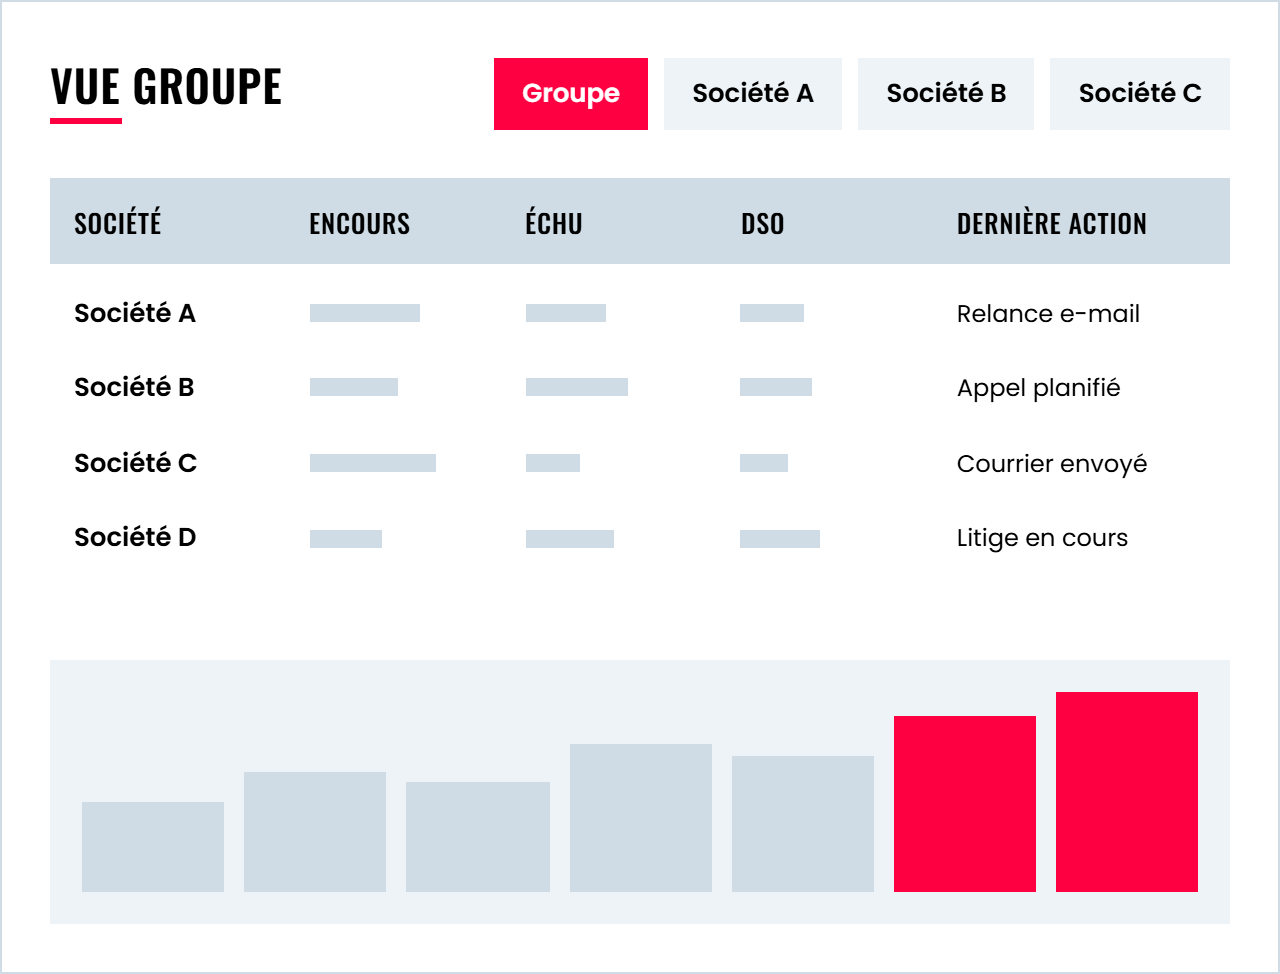Click the tallest red chart bar
Screen dimensions: 1280x974
[x=1127, y=792]
